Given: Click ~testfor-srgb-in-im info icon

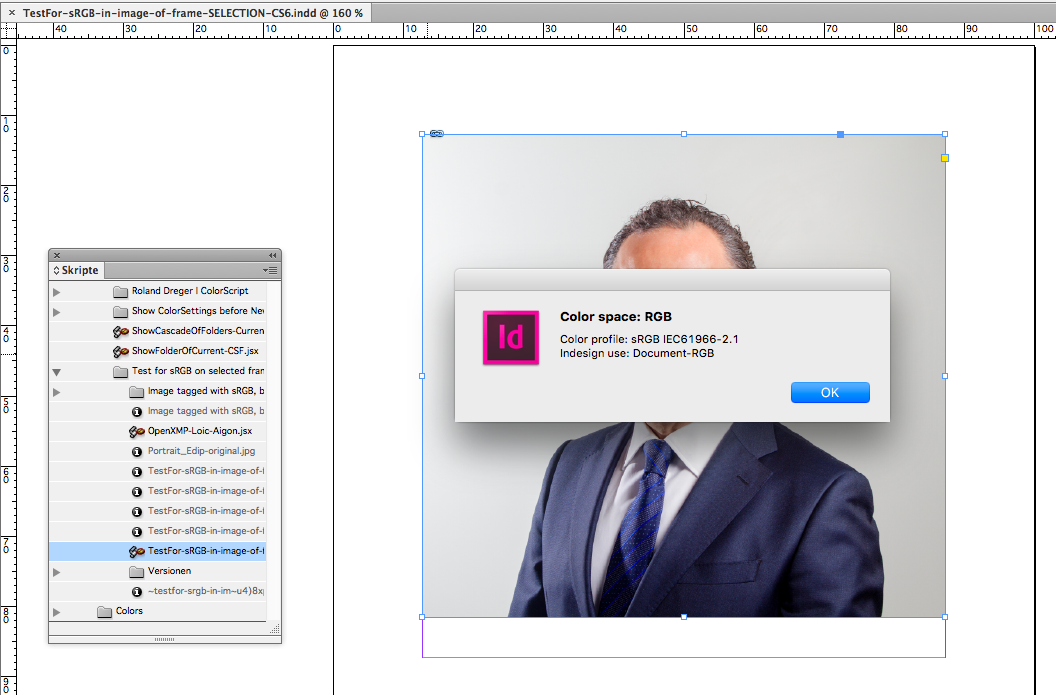Looking at the screenshot, I should [137, 592].
